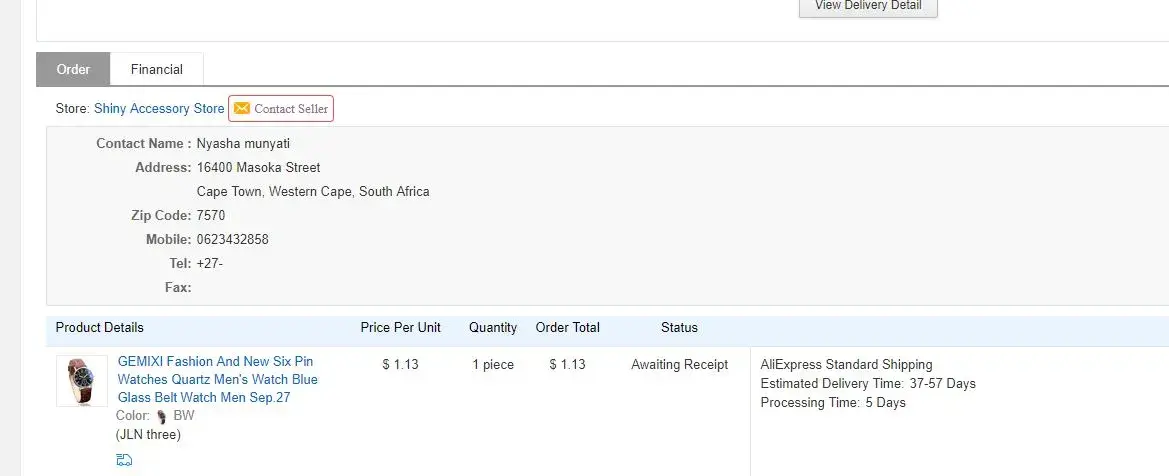Click the shipping truck icon under the product
The width and height of the screenshot is (1169, 476).
124,460
